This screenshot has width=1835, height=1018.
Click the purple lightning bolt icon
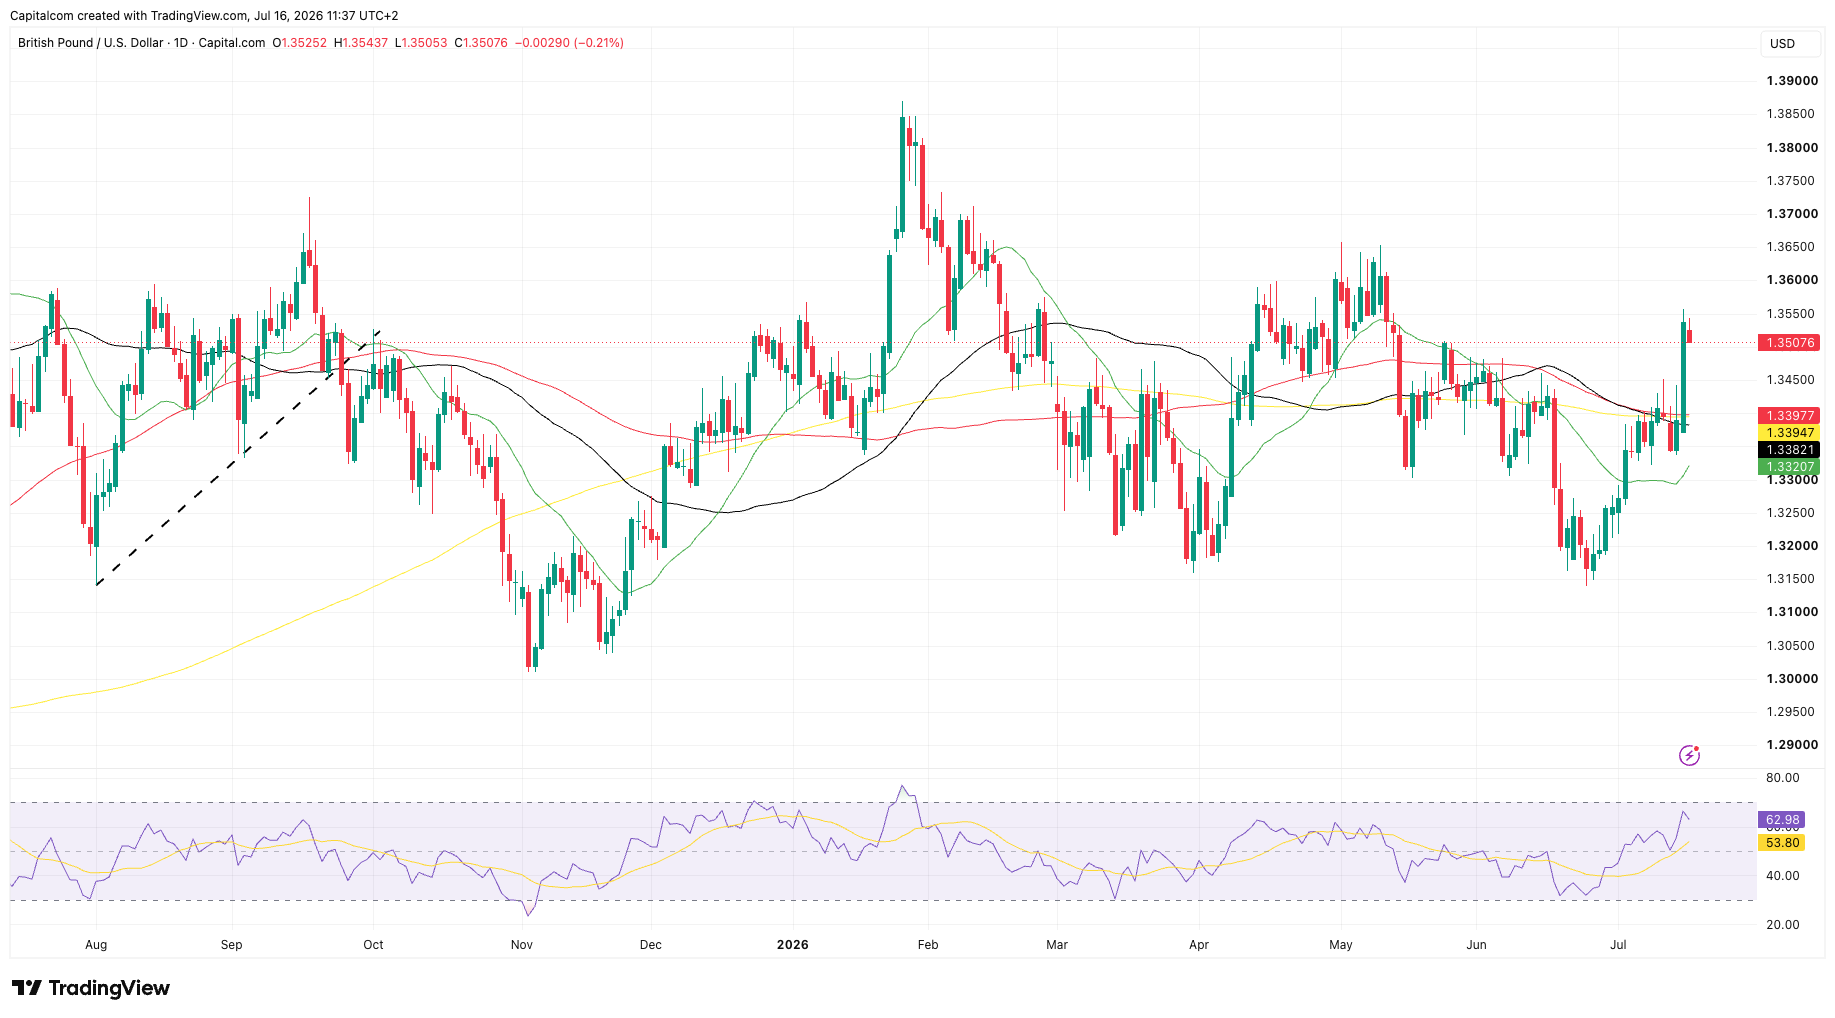click(1689, 755)
